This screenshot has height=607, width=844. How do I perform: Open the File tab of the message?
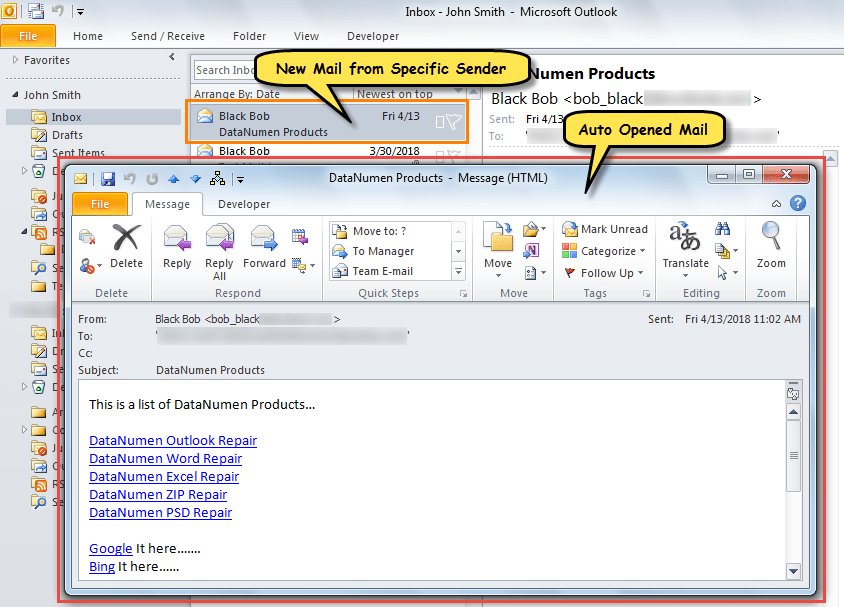point(100,203)
